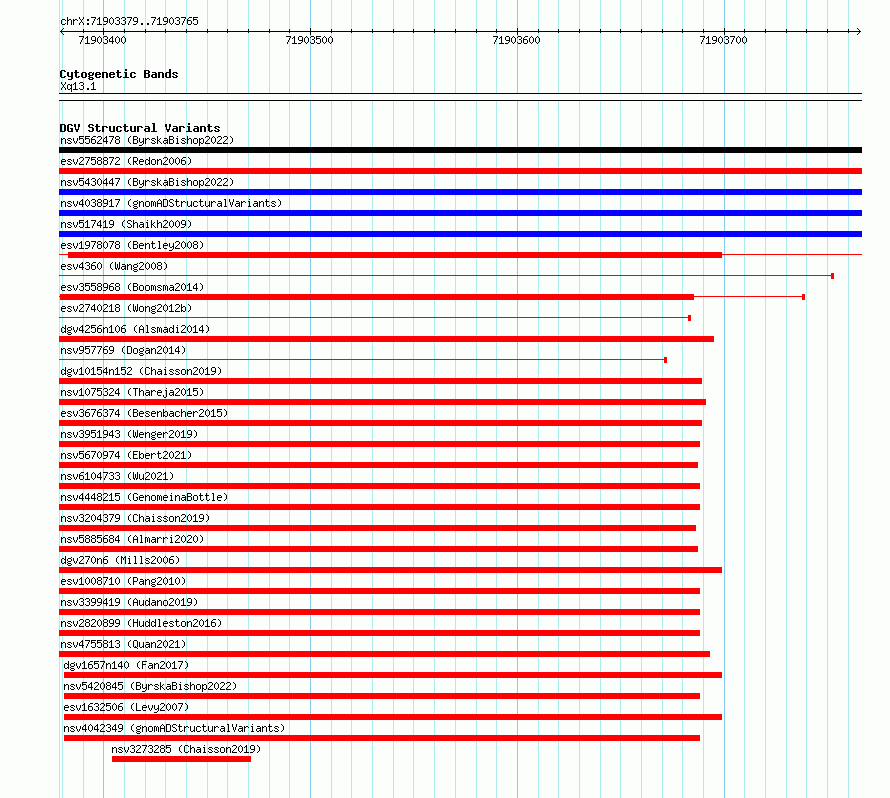Click the end marker of nsv957769 line
Viewport: 890px width, 798px height.
click(x=665, y=360)
